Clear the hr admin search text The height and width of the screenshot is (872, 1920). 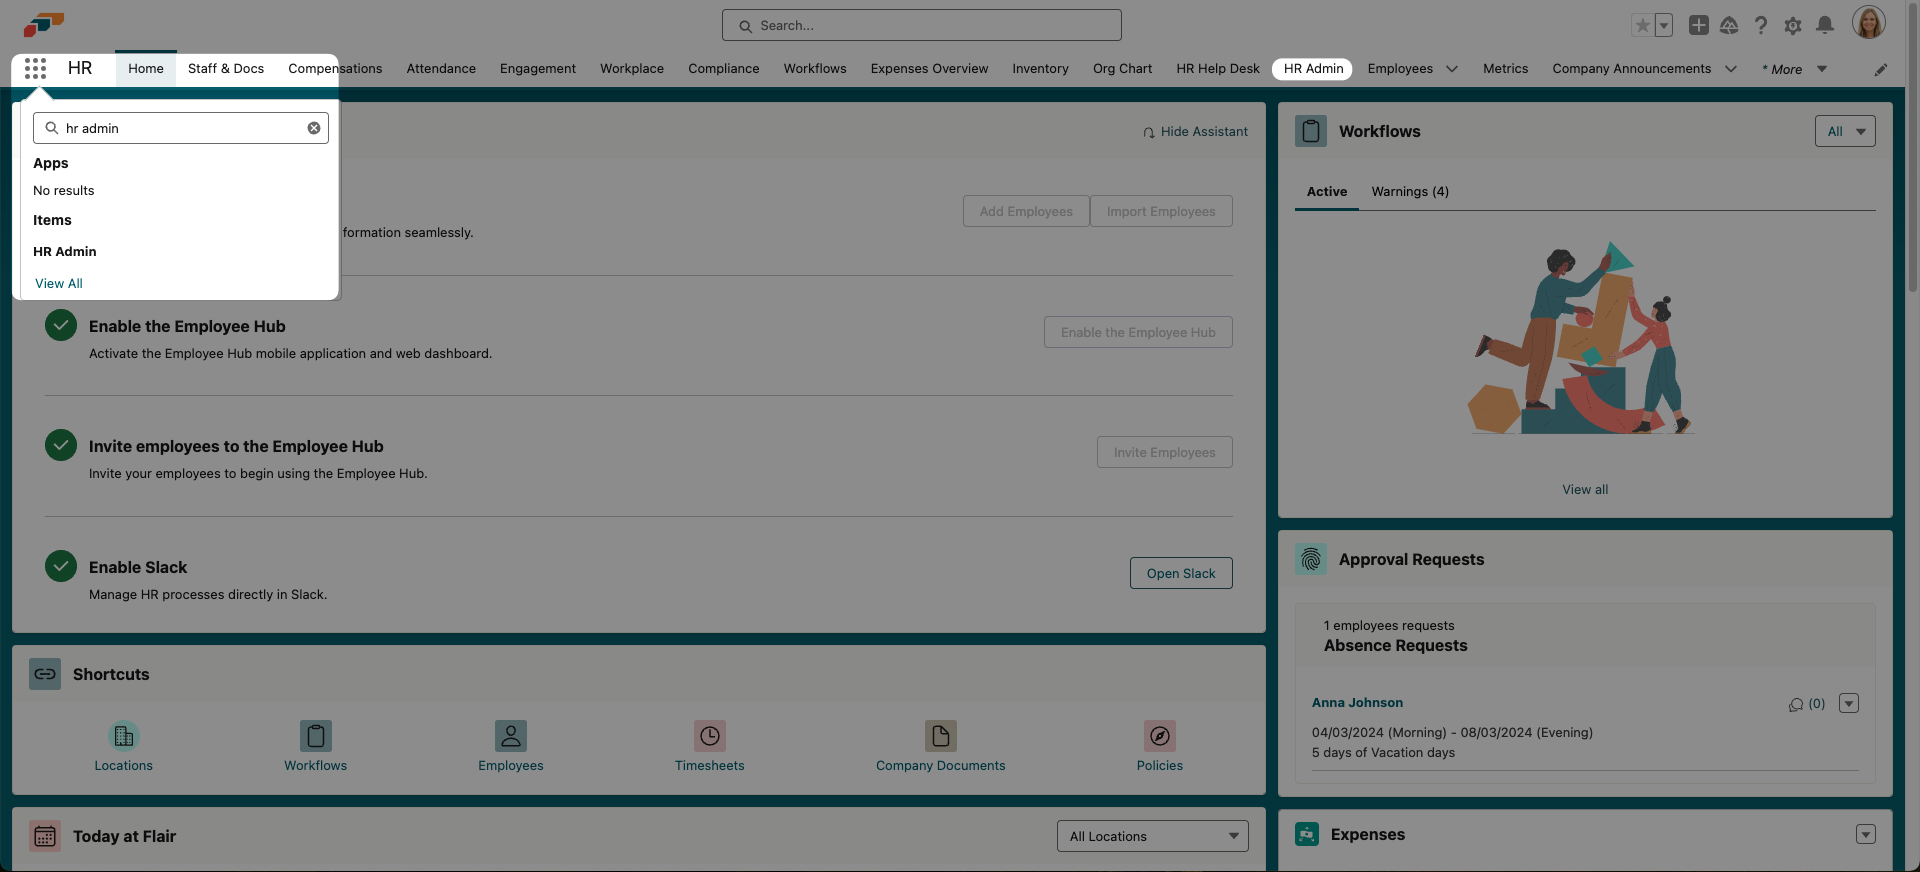314,128
